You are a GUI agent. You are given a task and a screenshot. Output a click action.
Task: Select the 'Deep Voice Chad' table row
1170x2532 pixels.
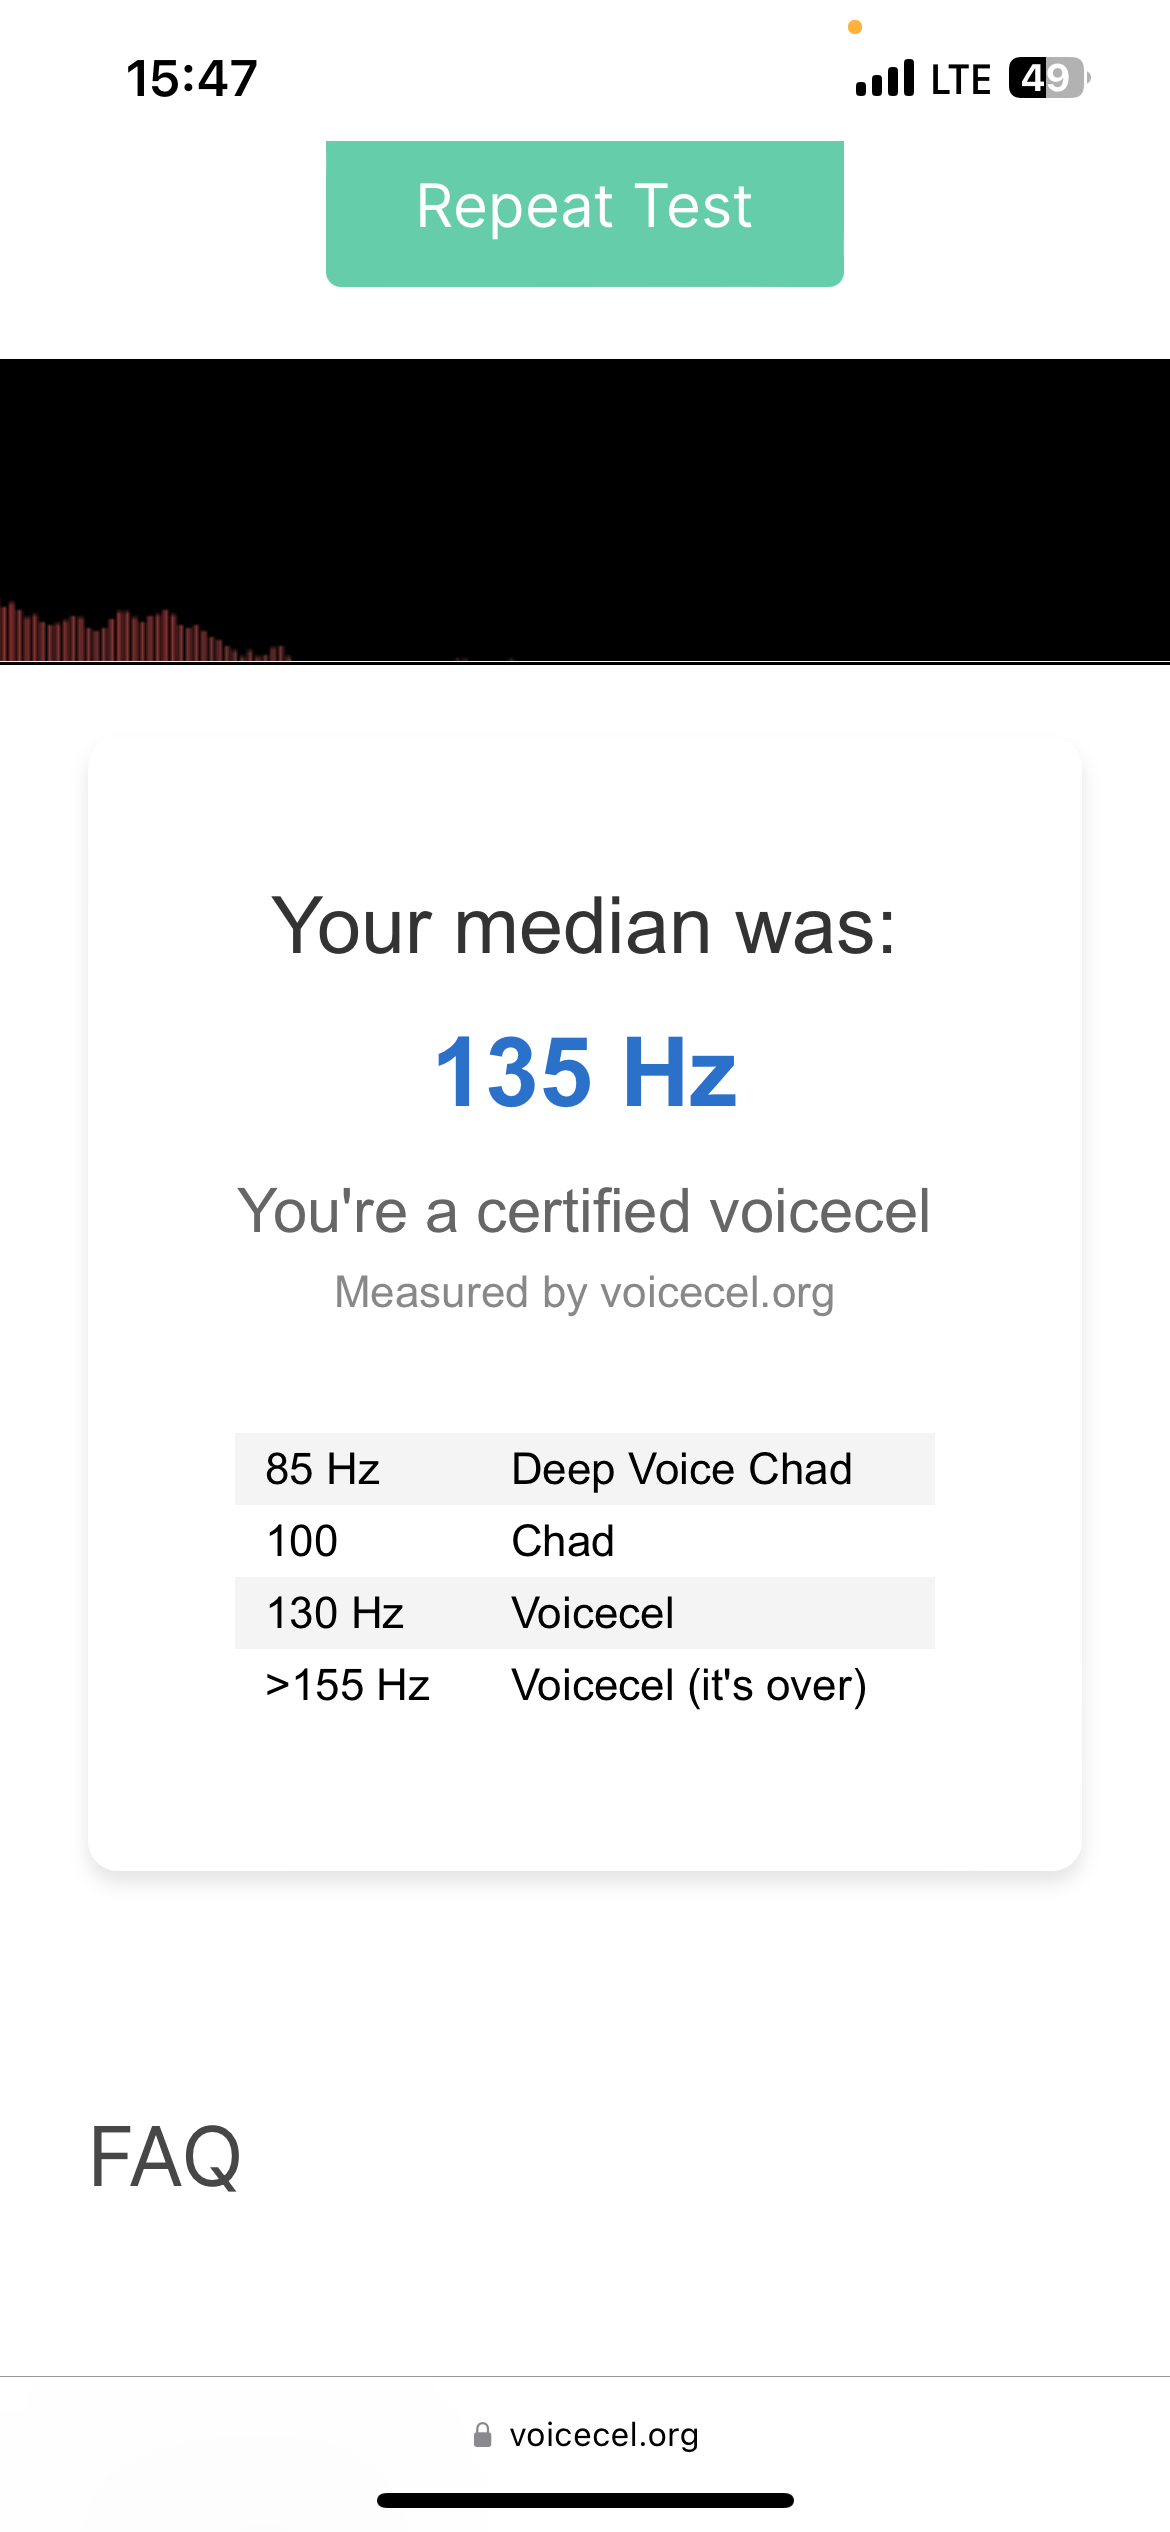585,1469
